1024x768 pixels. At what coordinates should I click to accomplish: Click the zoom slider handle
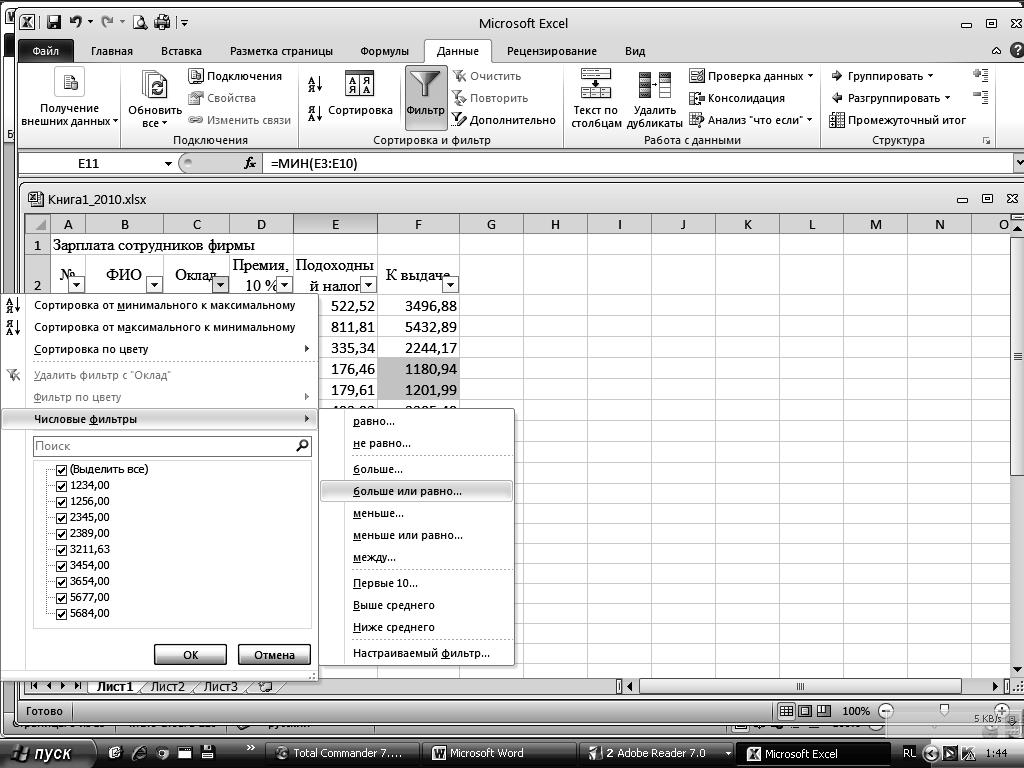click(944, 709)
